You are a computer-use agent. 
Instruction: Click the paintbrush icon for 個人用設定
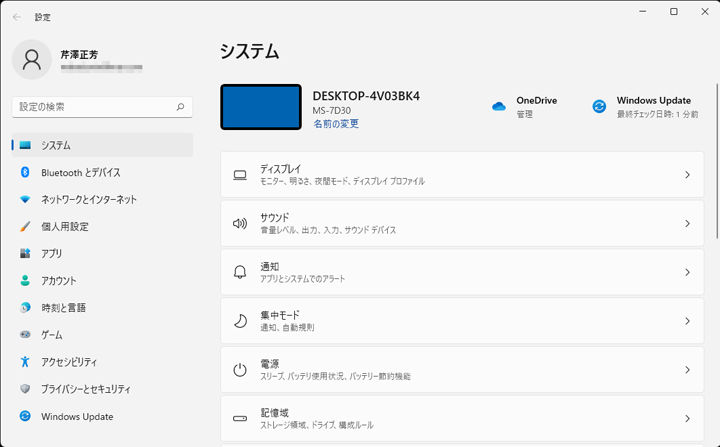pos(25,226)
